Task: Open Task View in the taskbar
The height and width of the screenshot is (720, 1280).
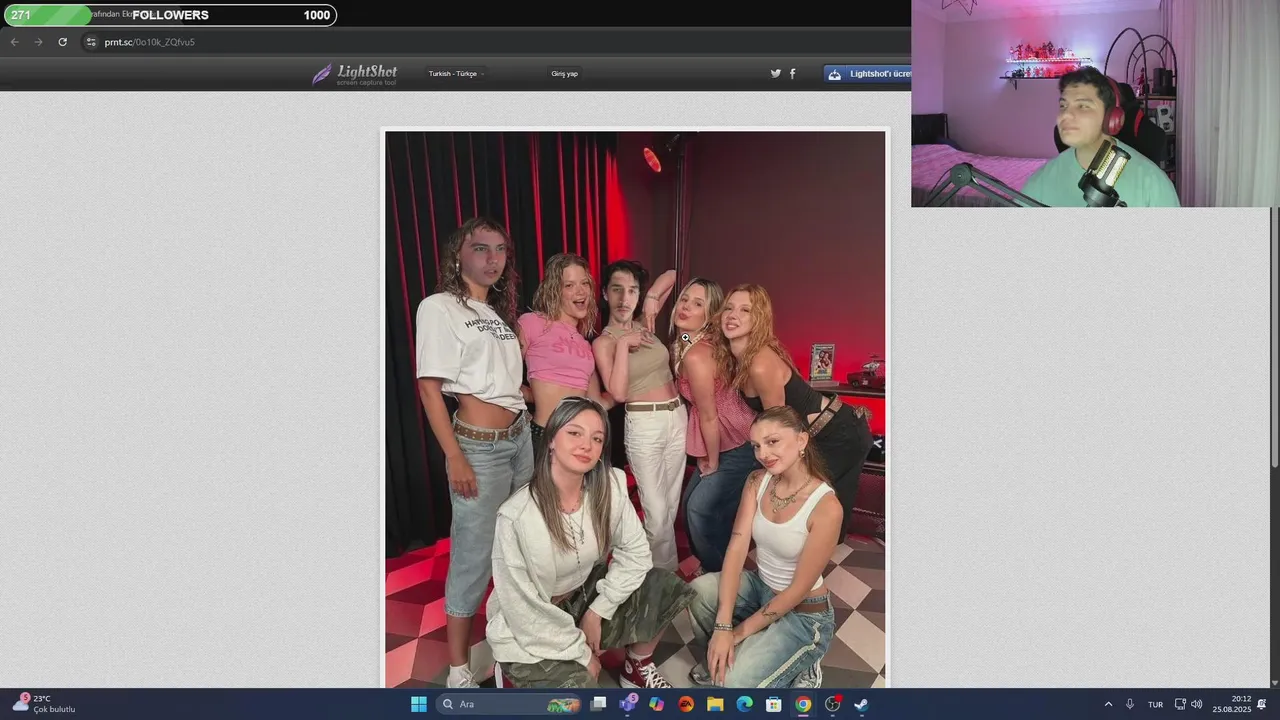Action: [598, 704]
